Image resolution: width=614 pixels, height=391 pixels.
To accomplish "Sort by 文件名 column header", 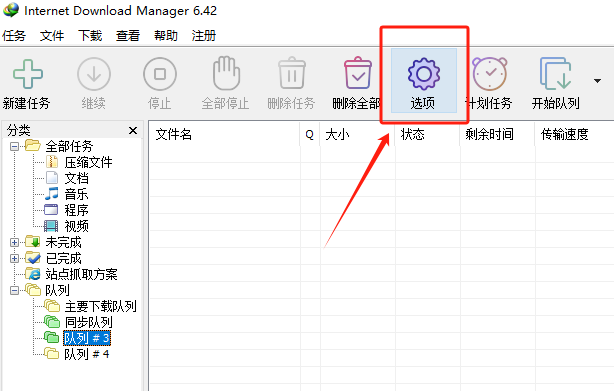I will [x=224, y=135].
